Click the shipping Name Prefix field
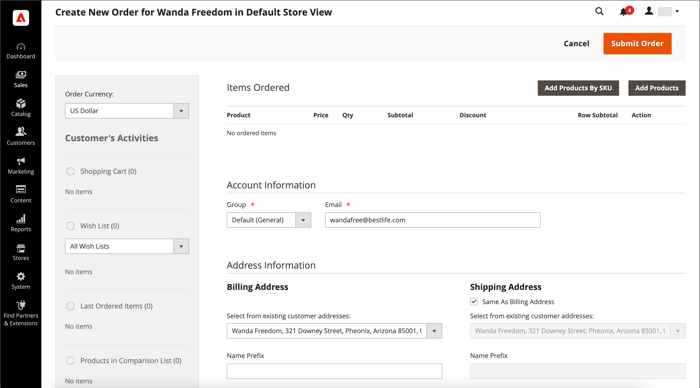 [578, 371]
